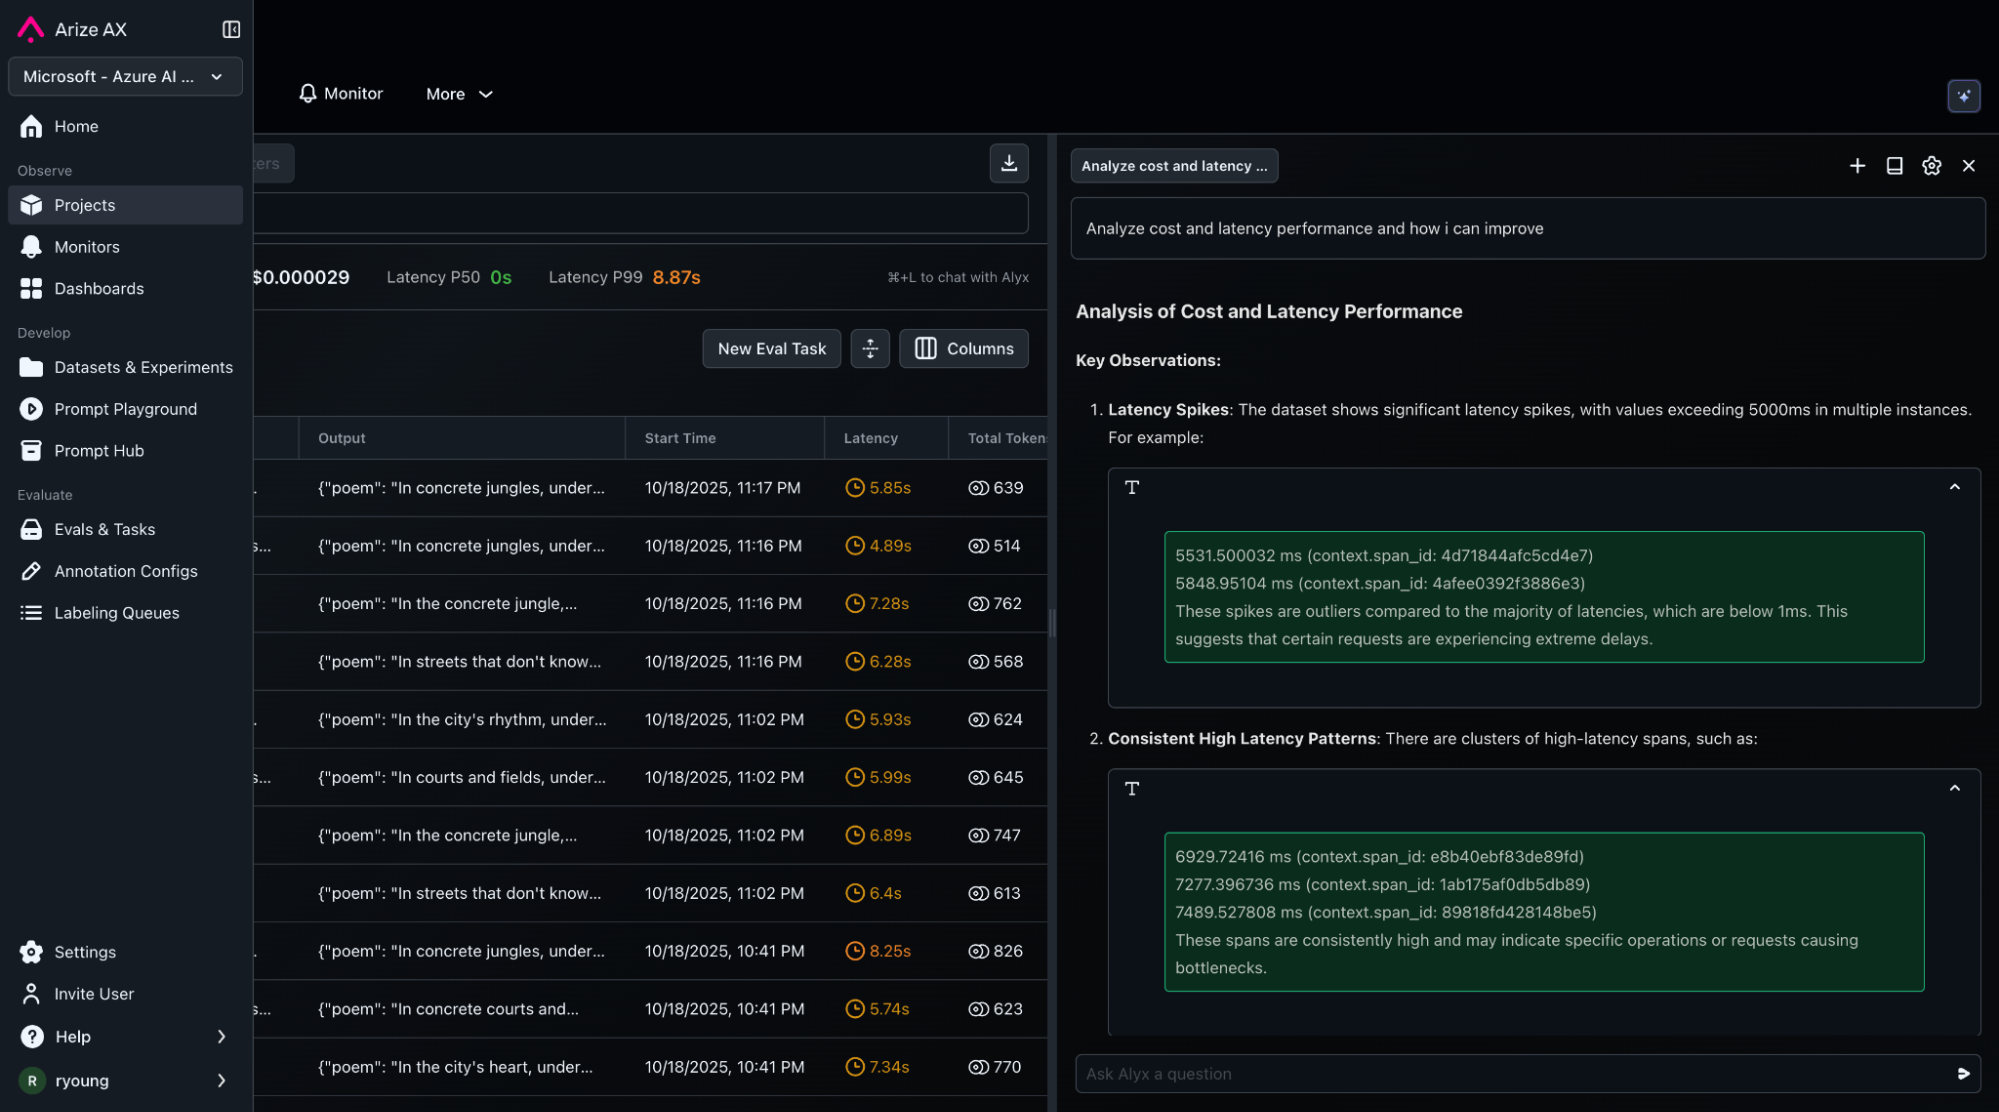The image size is (1999, 1112).
Task: Go to Evals & Tasks in sidebar
Action: click(x=104, y=529)
